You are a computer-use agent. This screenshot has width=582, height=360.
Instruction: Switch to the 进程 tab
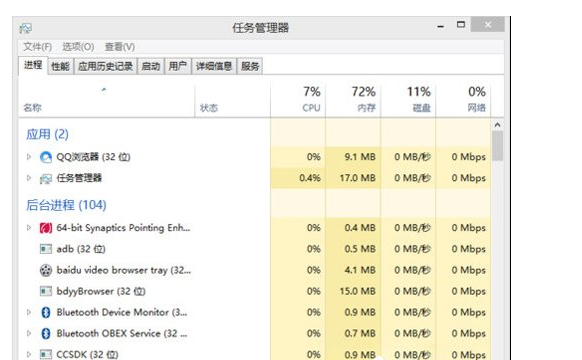click(33, 66)
